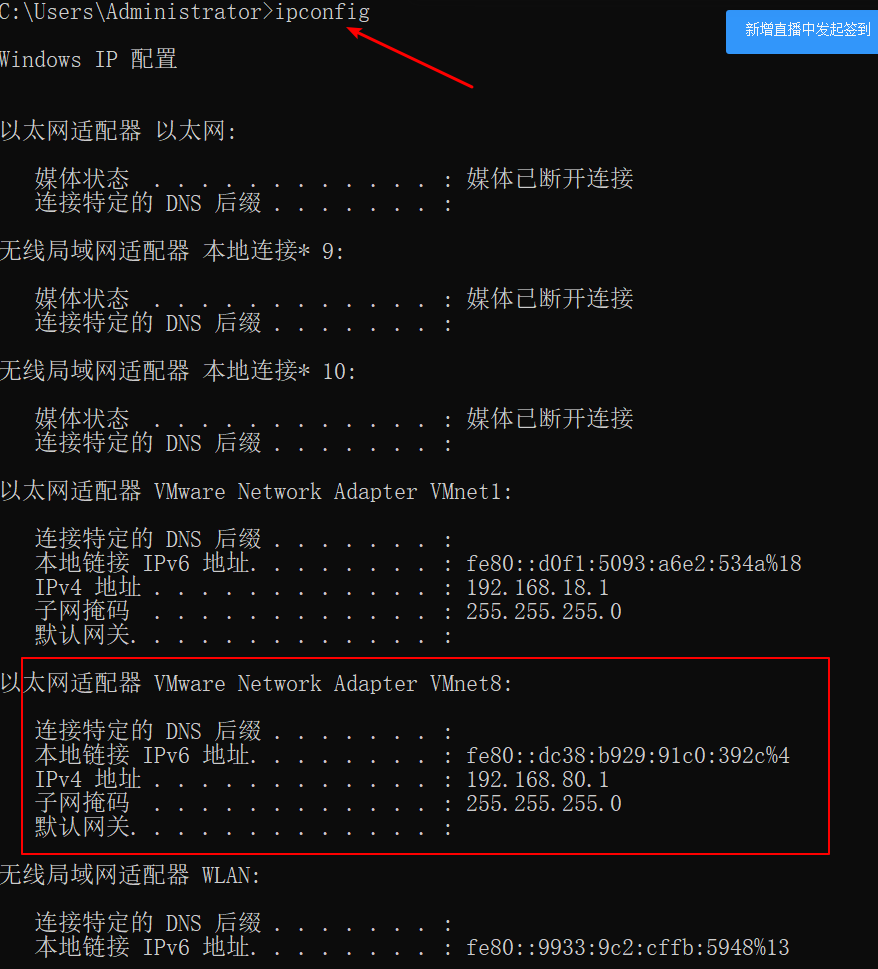Click the VMnet8 subnet mask value
The image size is (878, 969).
[543, 803]
